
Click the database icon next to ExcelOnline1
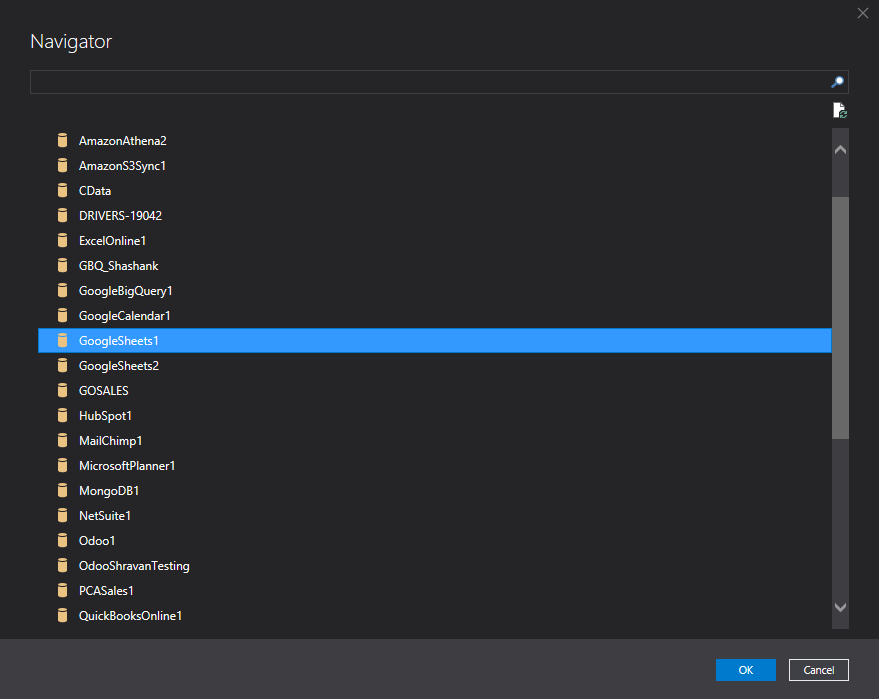tap(63, 240)
